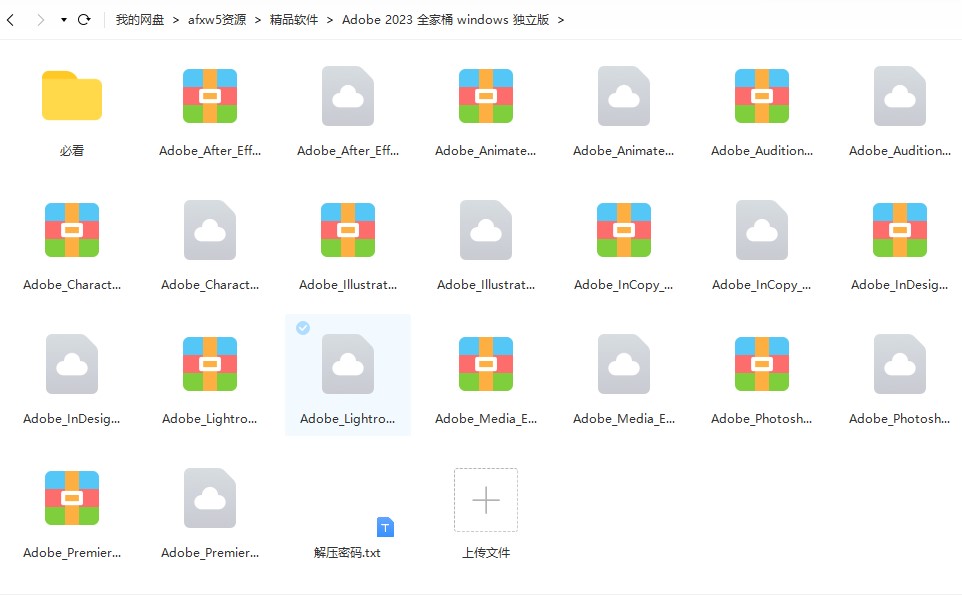Select Adobe_Illustrat file with cloud icon
The width and height of the screenshot is (962, 595).
(486, 230)
